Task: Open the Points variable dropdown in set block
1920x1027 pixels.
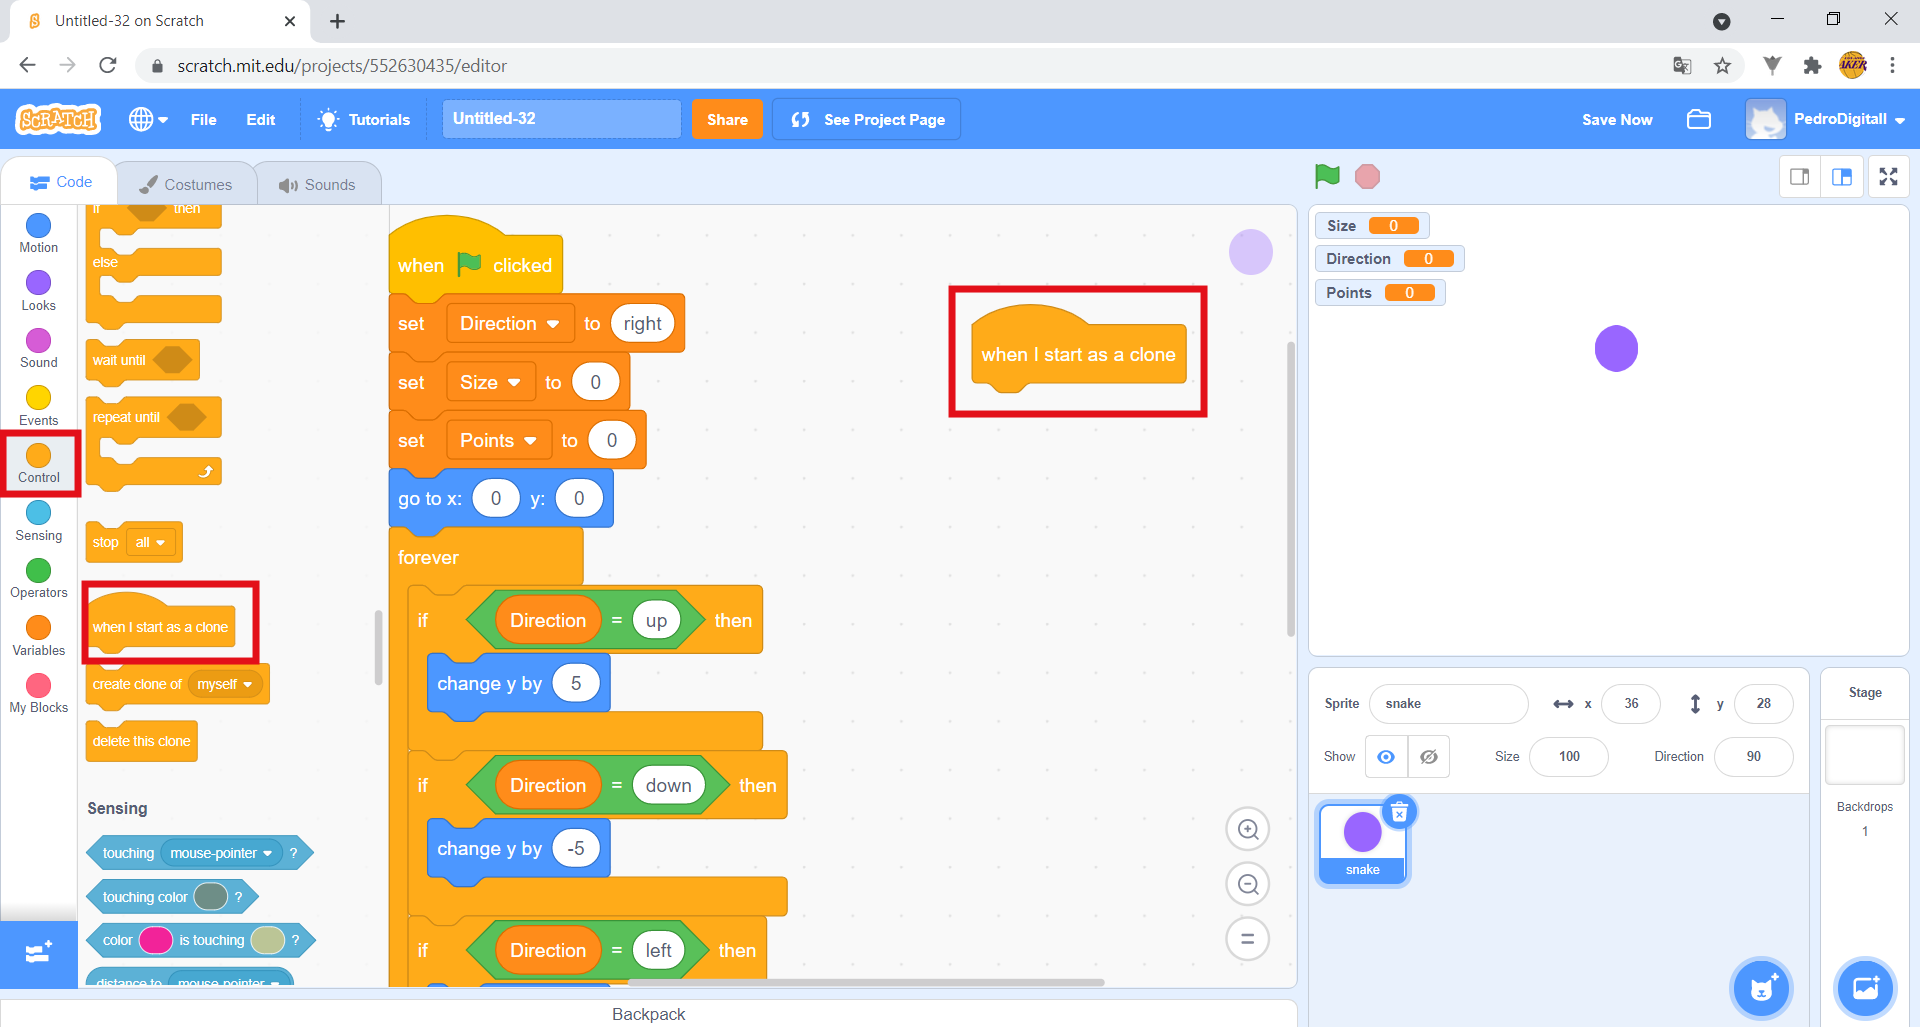Action: (498, 441)
